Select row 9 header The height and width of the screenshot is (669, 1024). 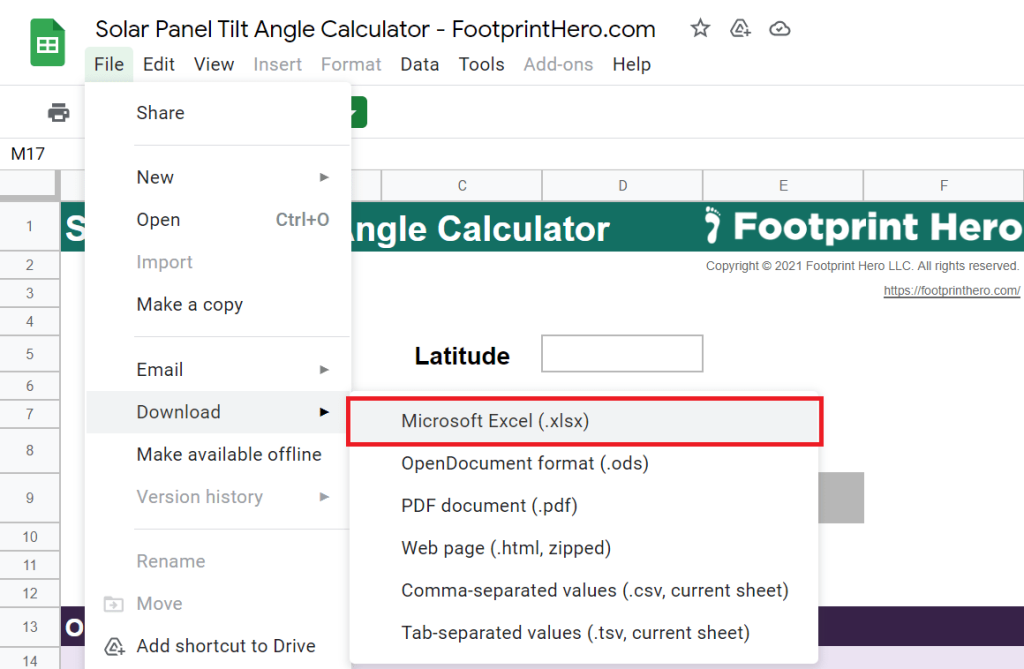pos(29,498)
